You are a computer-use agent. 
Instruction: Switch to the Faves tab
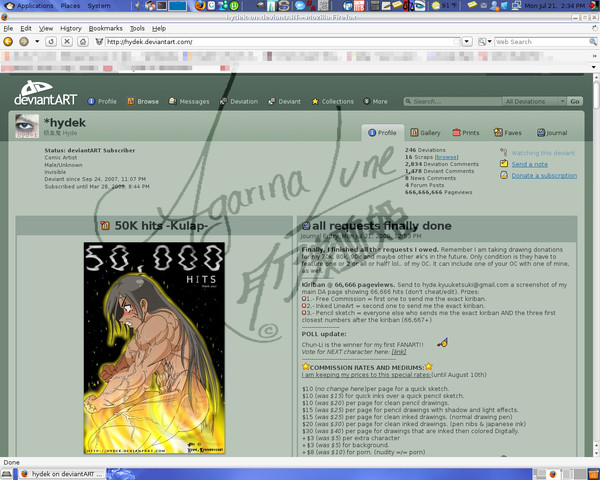[x=507, y=133]
